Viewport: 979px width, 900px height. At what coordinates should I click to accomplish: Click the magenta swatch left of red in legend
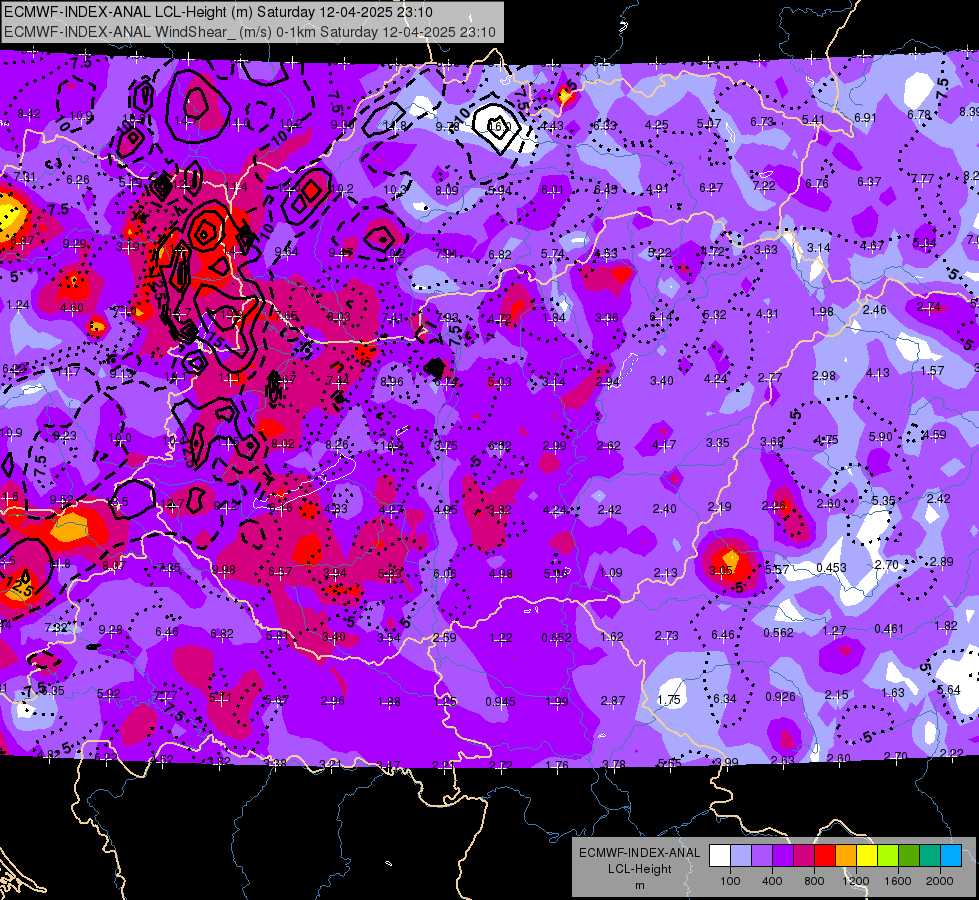(x=804, y=856)
